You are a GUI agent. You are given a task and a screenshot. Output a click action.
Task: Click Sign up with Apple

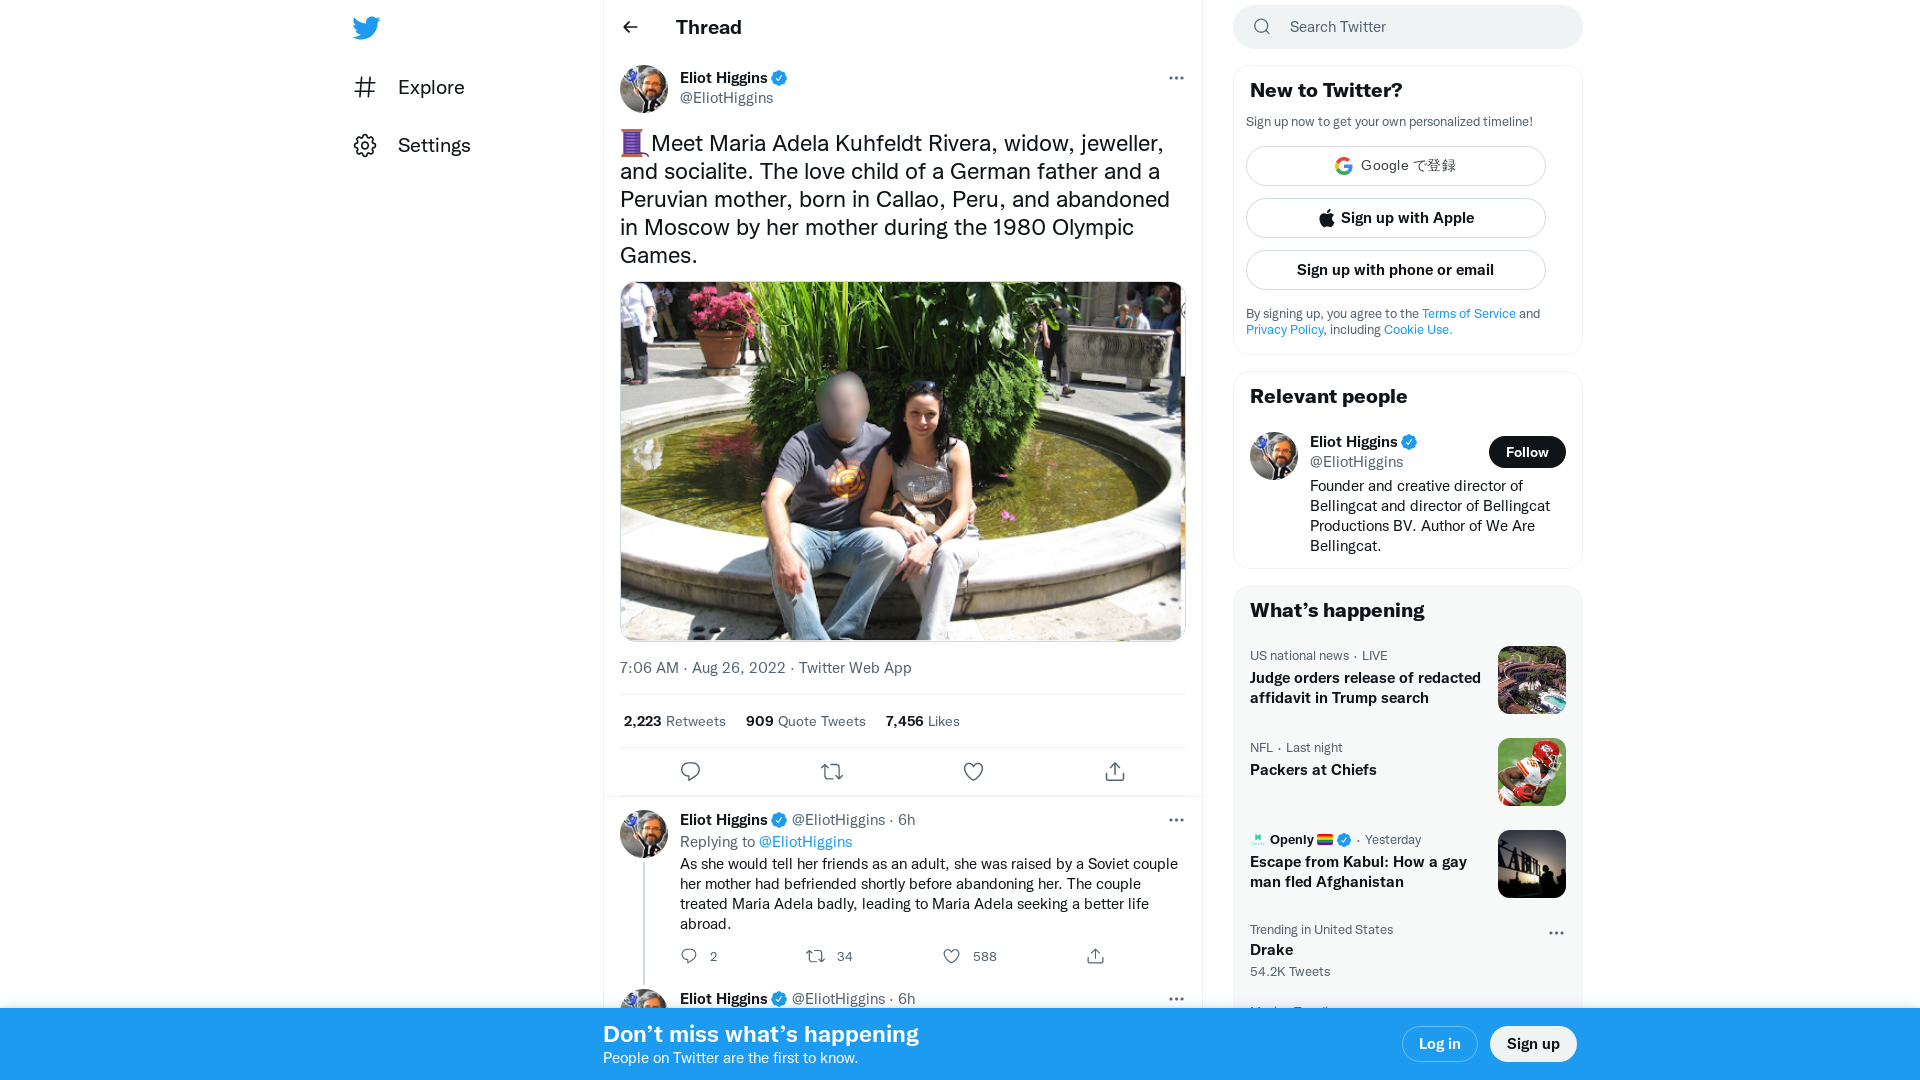(1395, 218)
